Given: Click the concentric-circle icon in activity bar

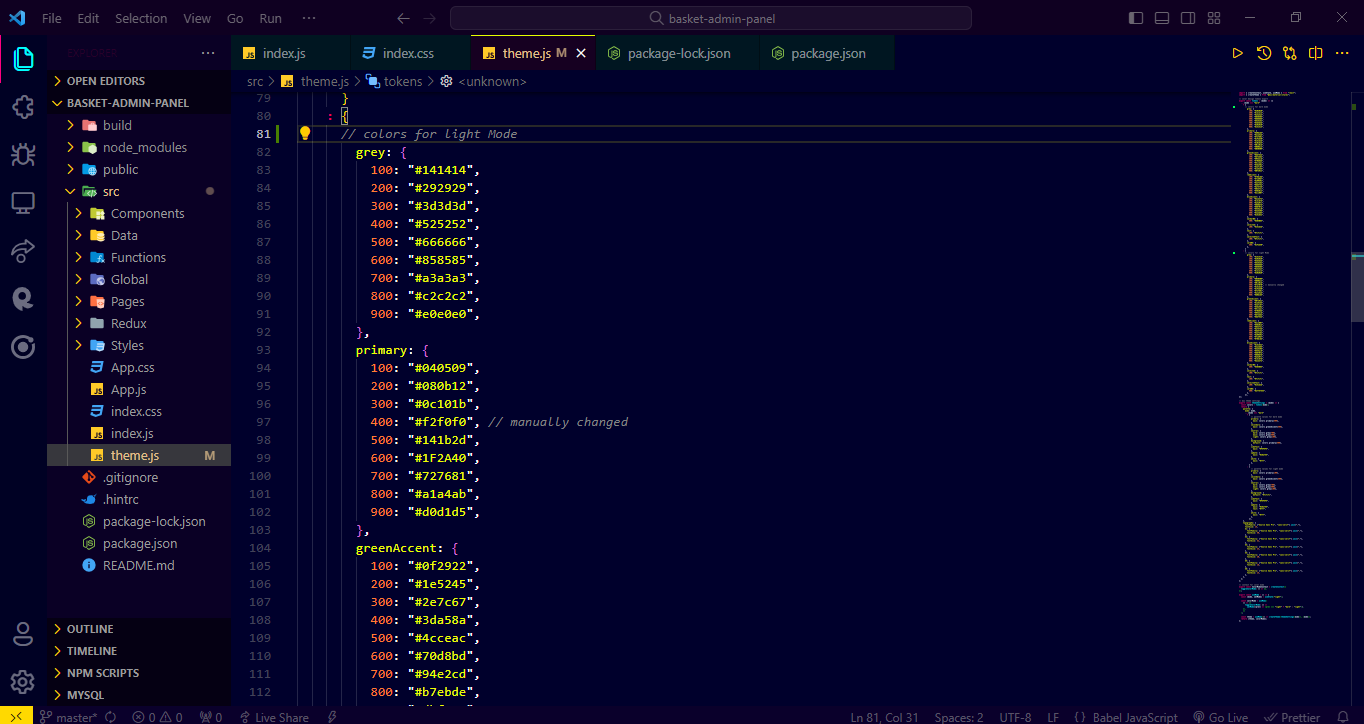Looking at the screenshot, I should pos(23,347).
